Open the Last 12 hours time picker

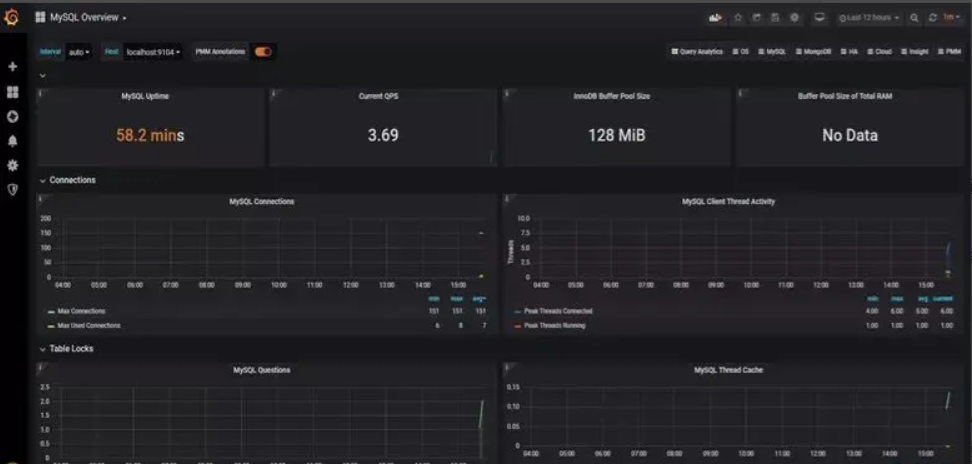[x=868, y=18]
